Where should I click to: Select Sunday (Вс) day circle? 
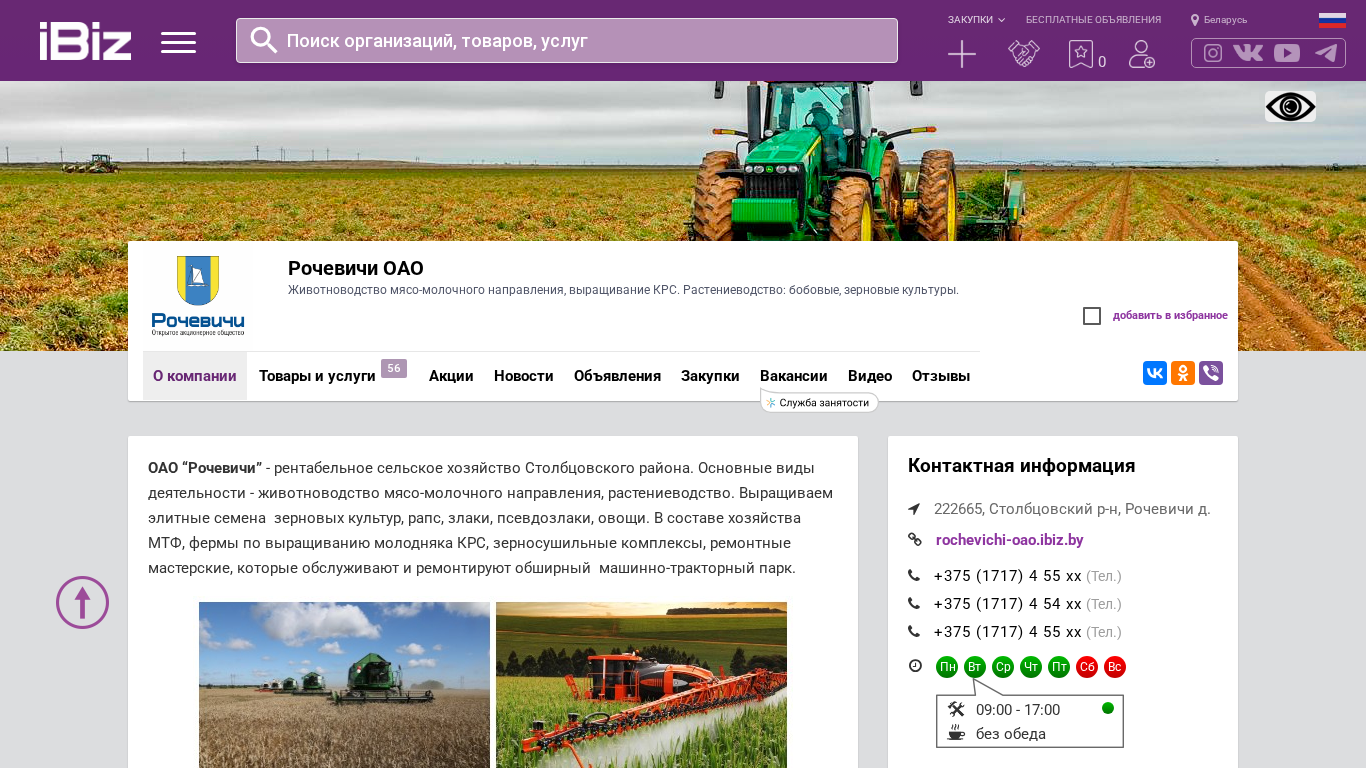[1115, 667]
